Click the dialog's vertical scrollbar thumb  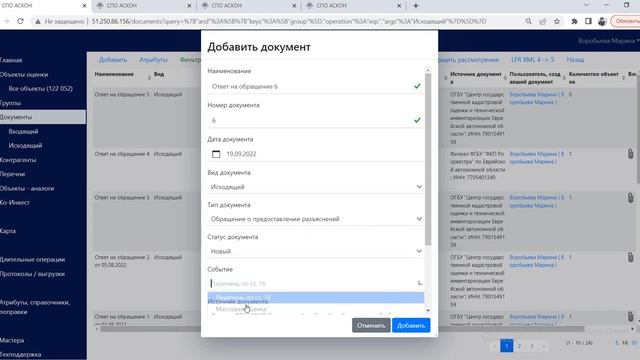tap(428, 159)
